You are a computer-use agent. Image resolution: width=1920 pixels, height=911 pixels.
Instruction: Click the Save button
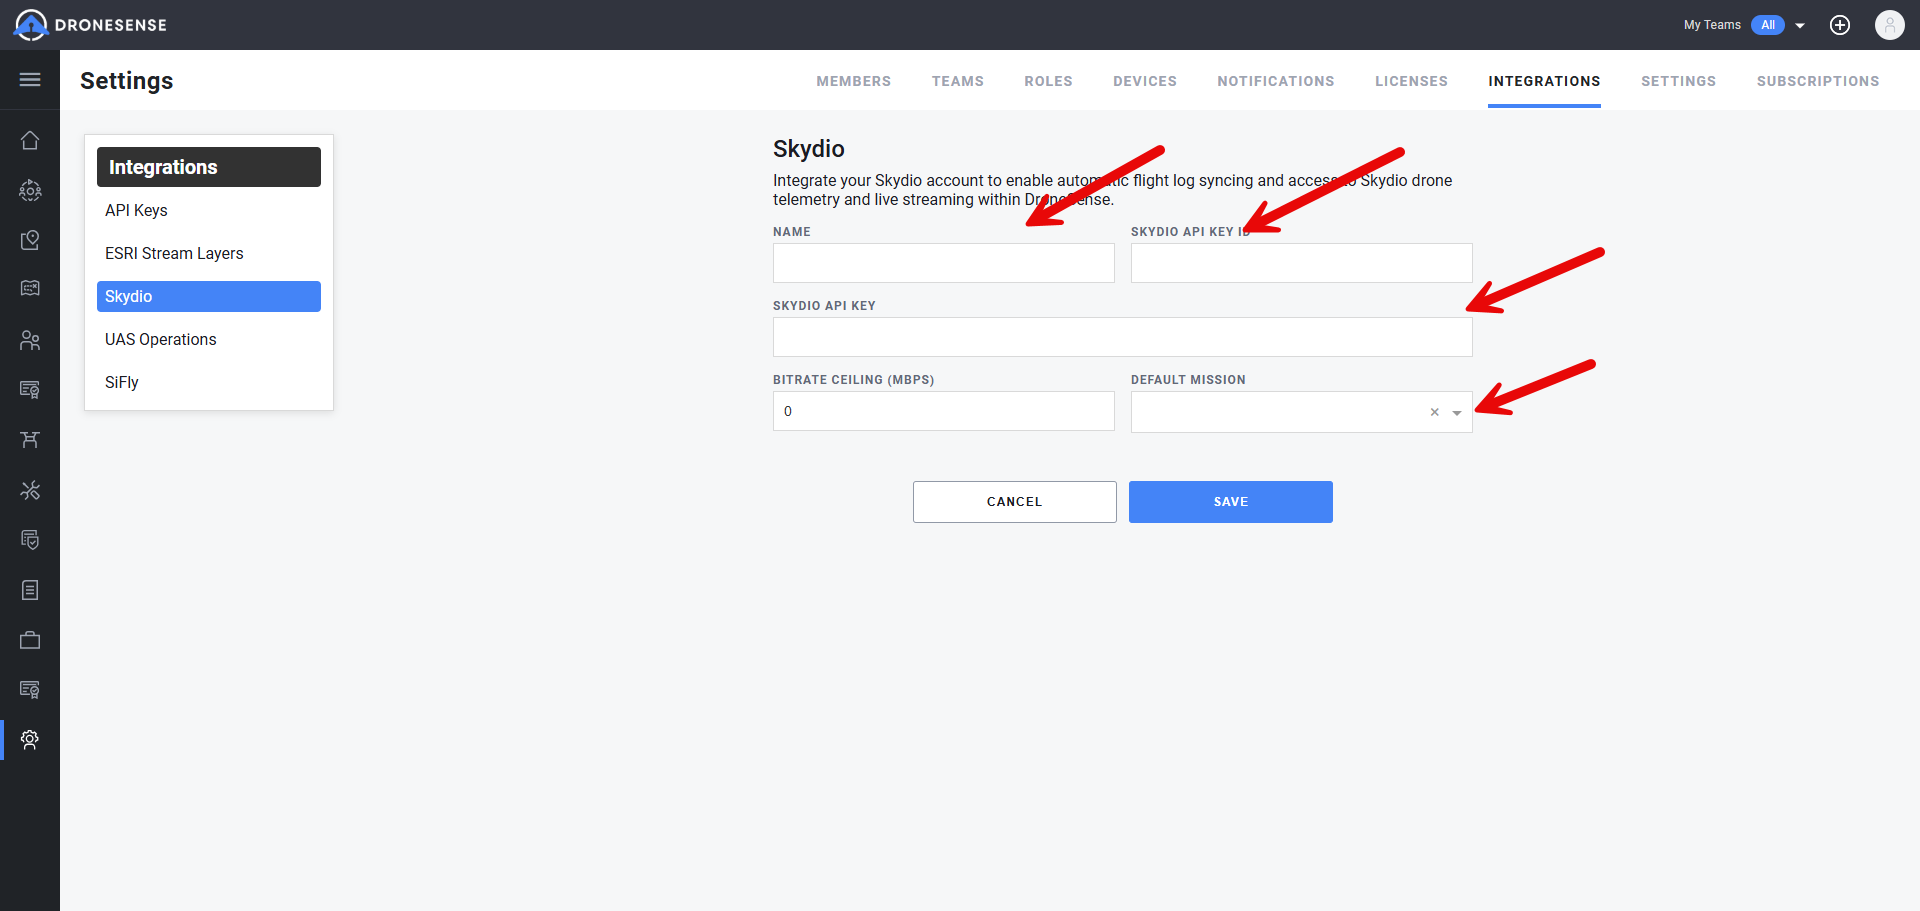[1231, 502]
